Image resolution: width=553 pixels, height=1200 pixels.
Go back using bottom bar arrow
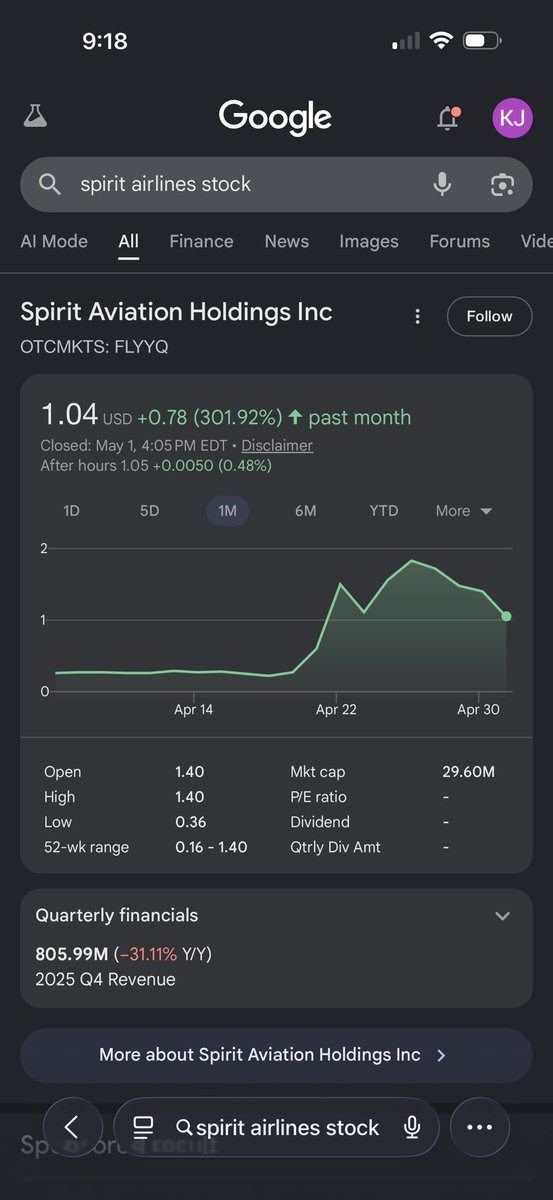(71, 1127)
